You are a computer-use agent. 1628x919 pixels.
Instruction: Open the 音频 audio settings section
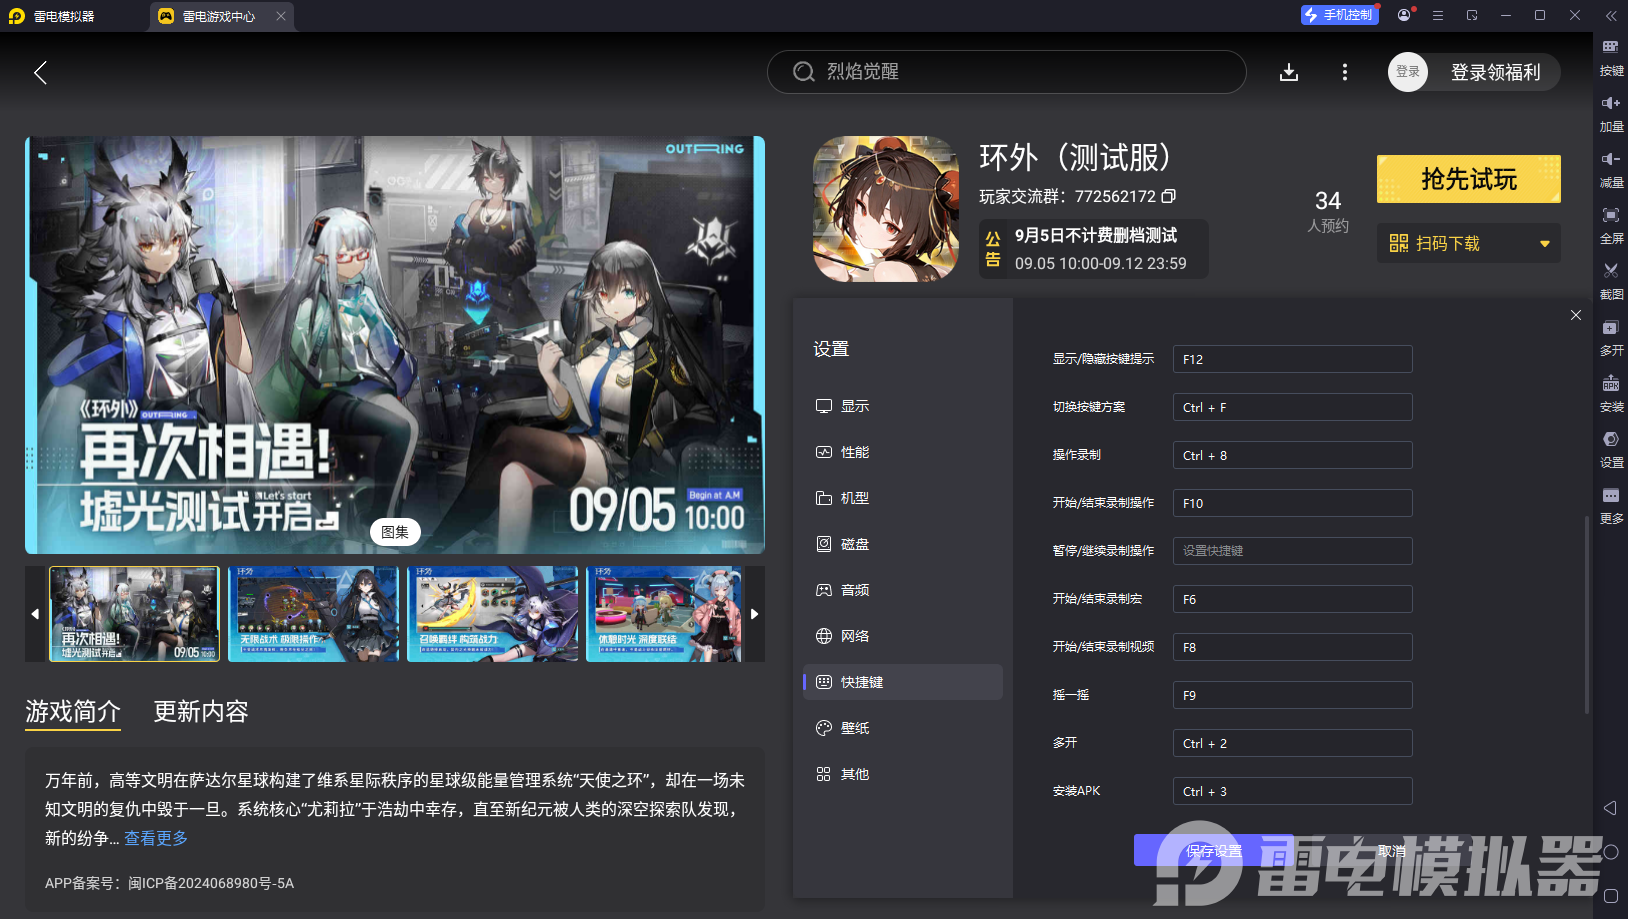853,589
